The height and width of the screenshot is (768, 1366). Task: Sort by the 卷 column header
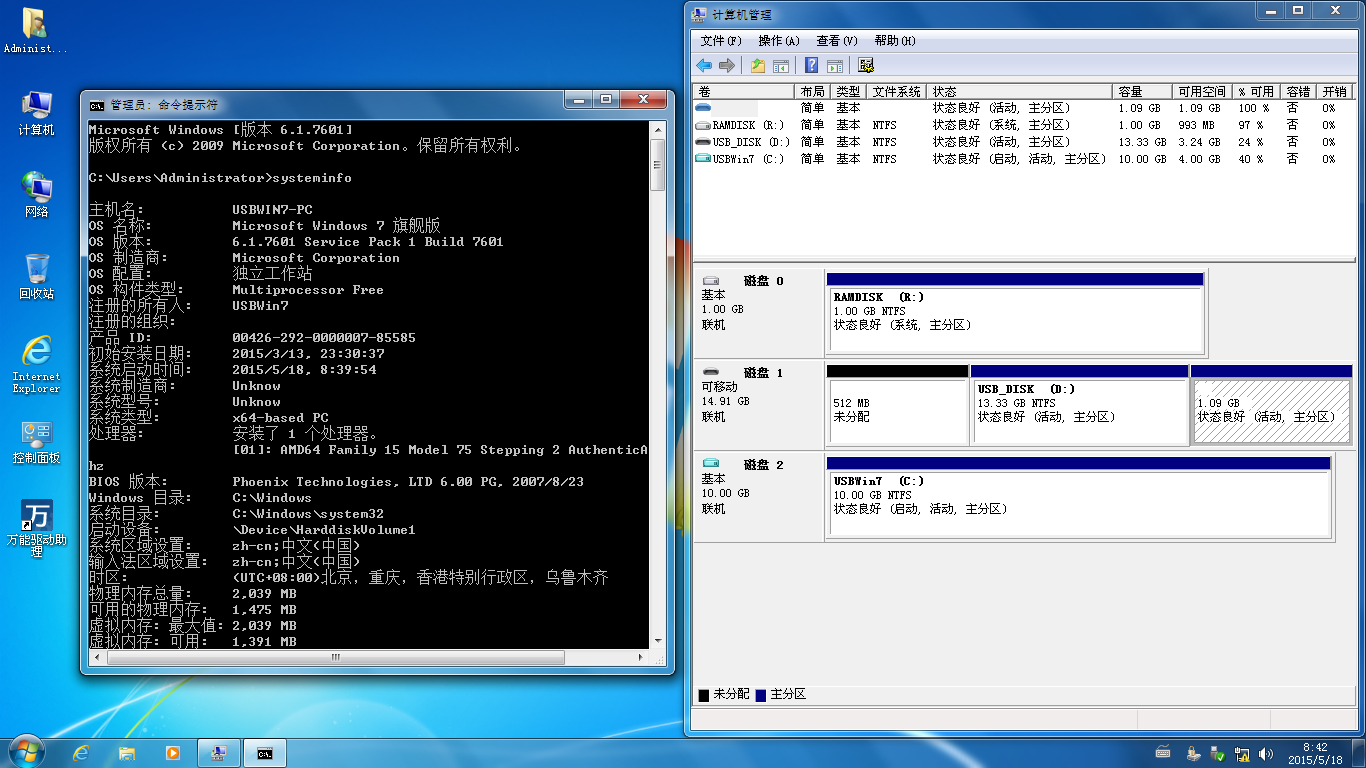pyautogui.click(x=745, y=91)
